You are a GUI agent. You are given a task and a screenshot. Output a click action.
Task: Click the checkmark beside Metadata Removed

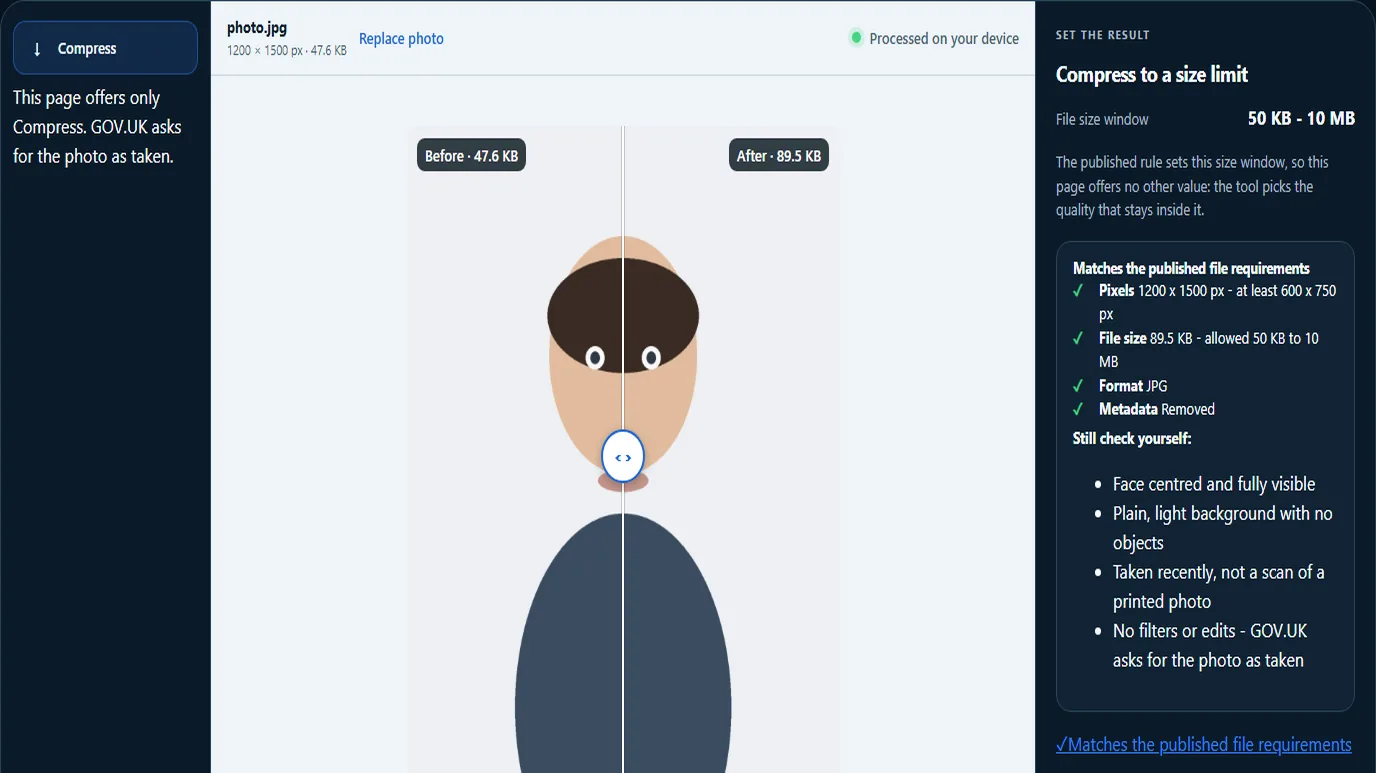pyautogui.click(x=1078, y=409)
